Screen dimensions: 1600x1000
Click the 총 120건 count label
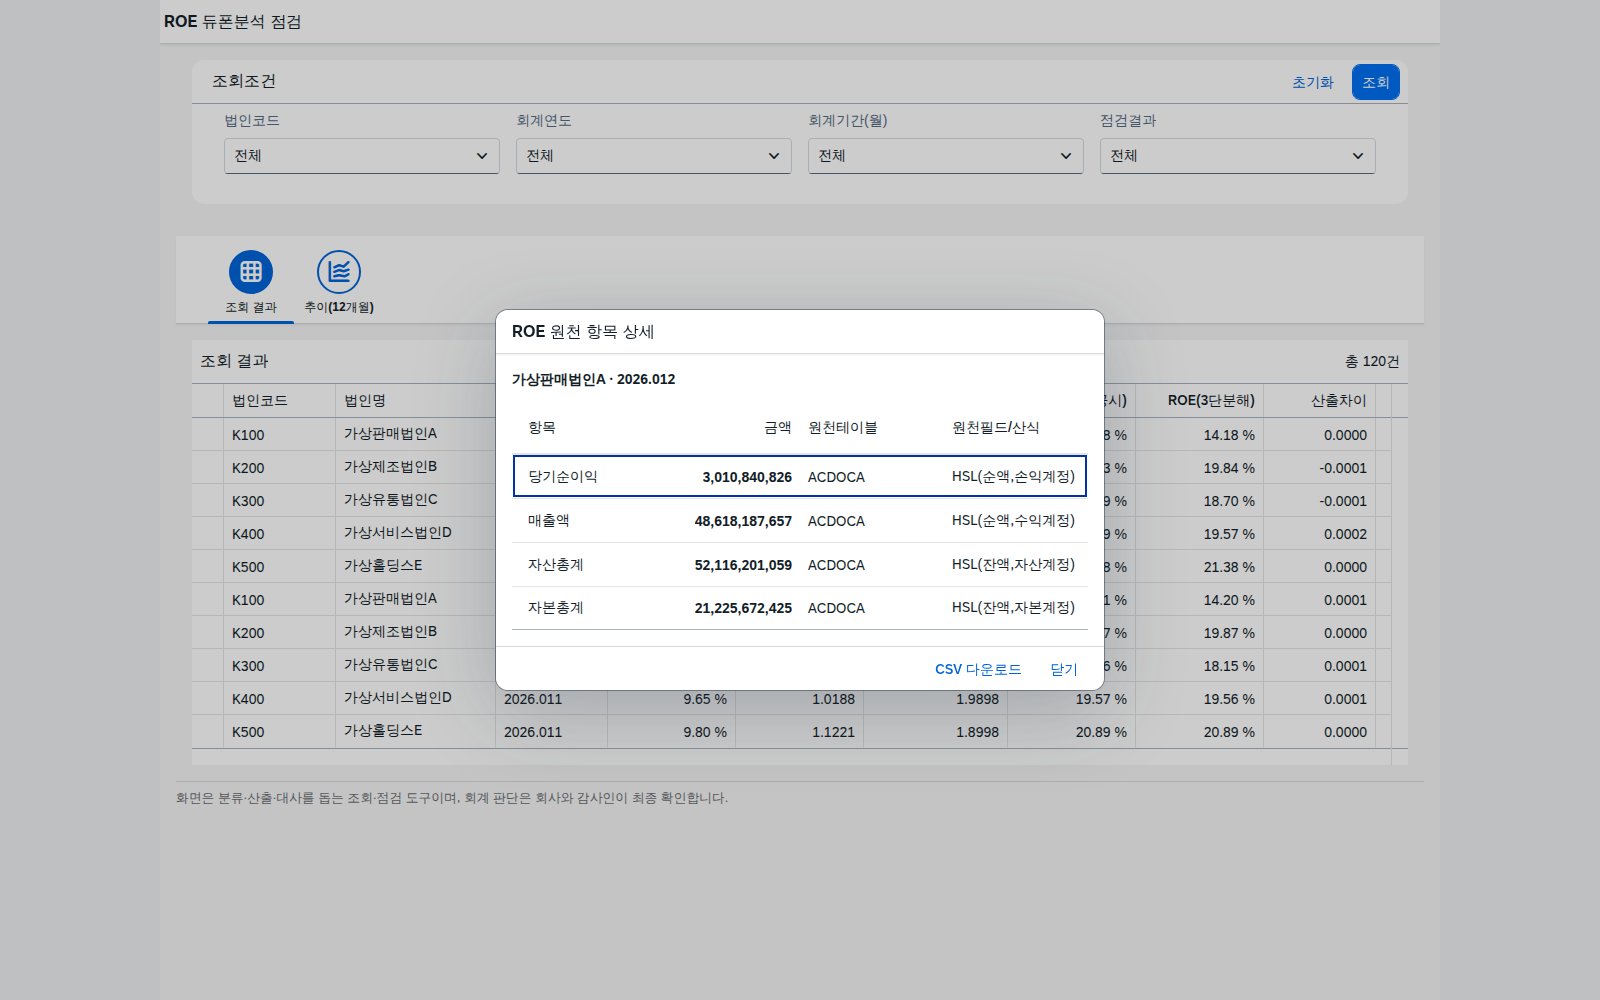(x=1372, y=361)
